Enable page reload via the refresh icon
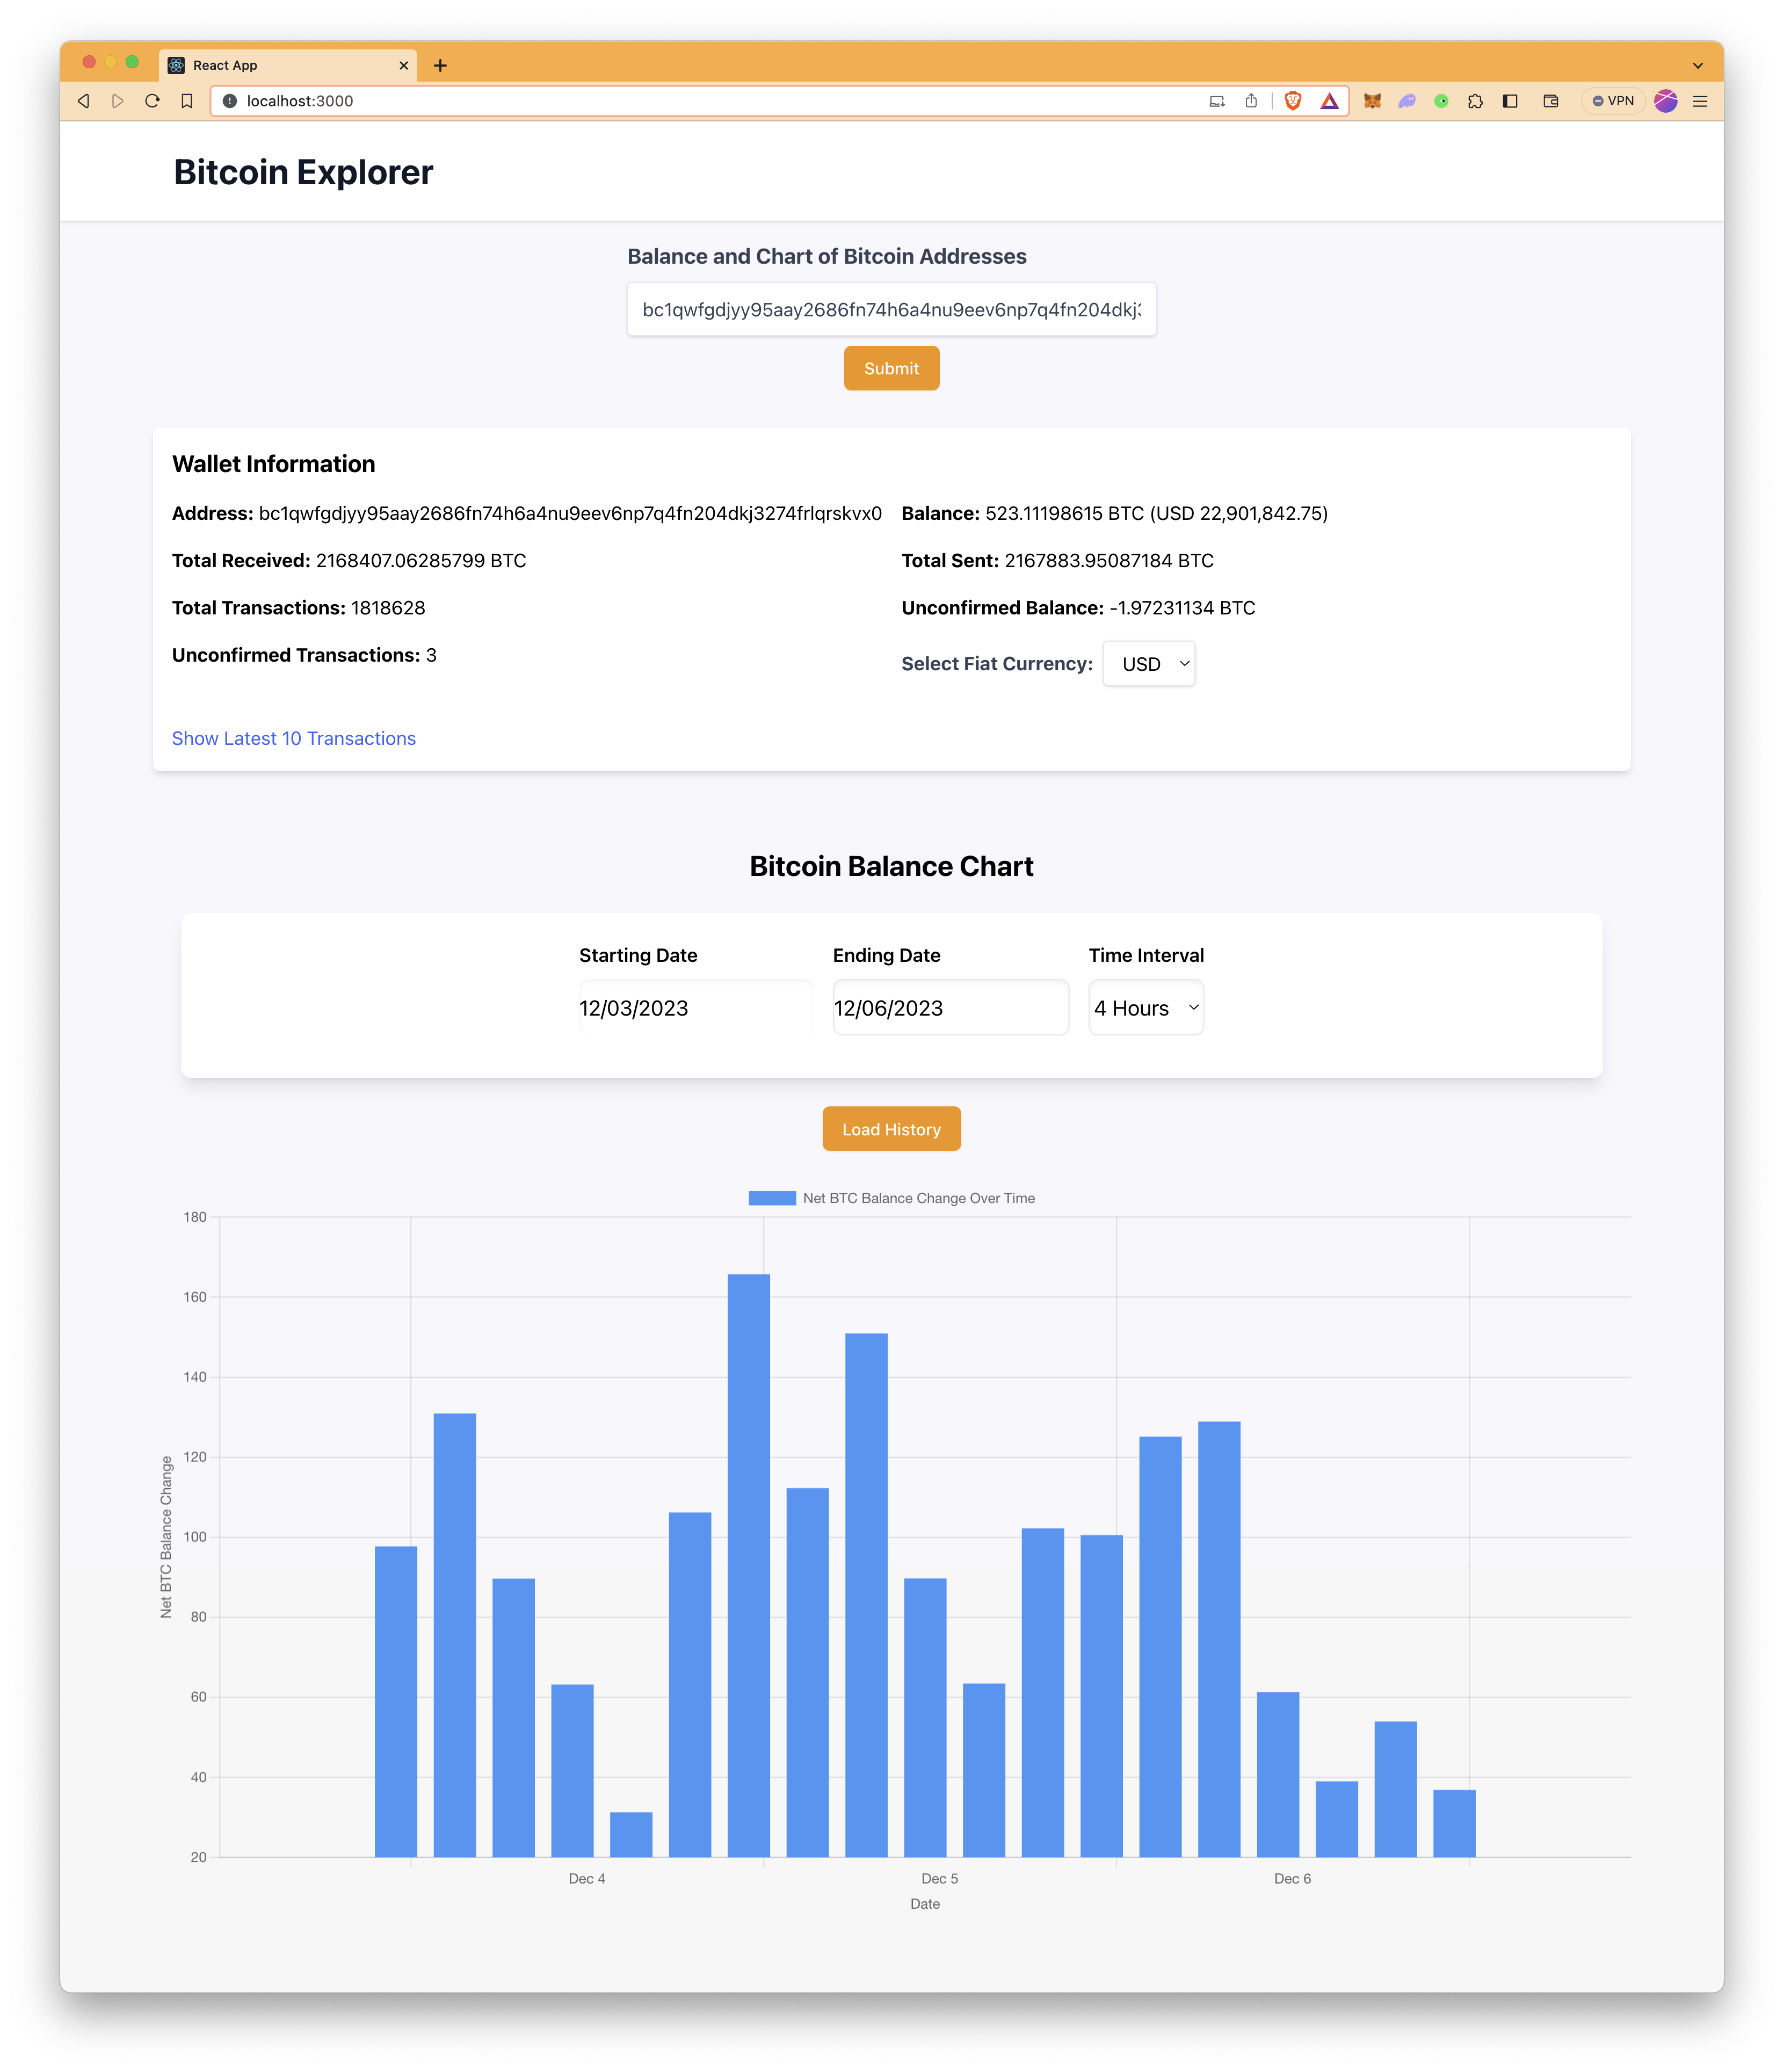This screenshot has height=2072, width=1784. coord(152,101)
